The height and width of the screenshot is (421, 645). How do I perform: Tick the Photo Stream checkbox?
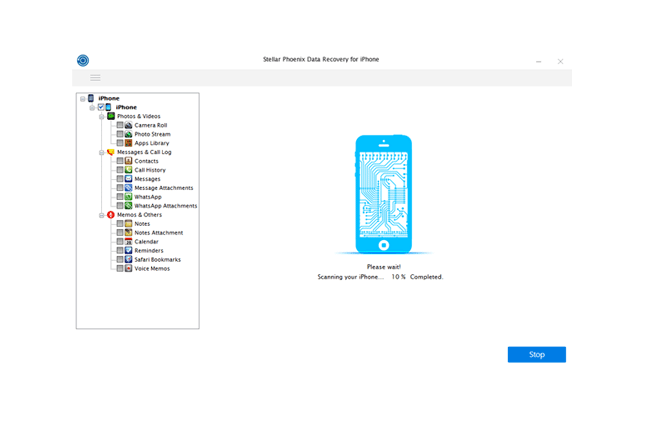point(120,134)
